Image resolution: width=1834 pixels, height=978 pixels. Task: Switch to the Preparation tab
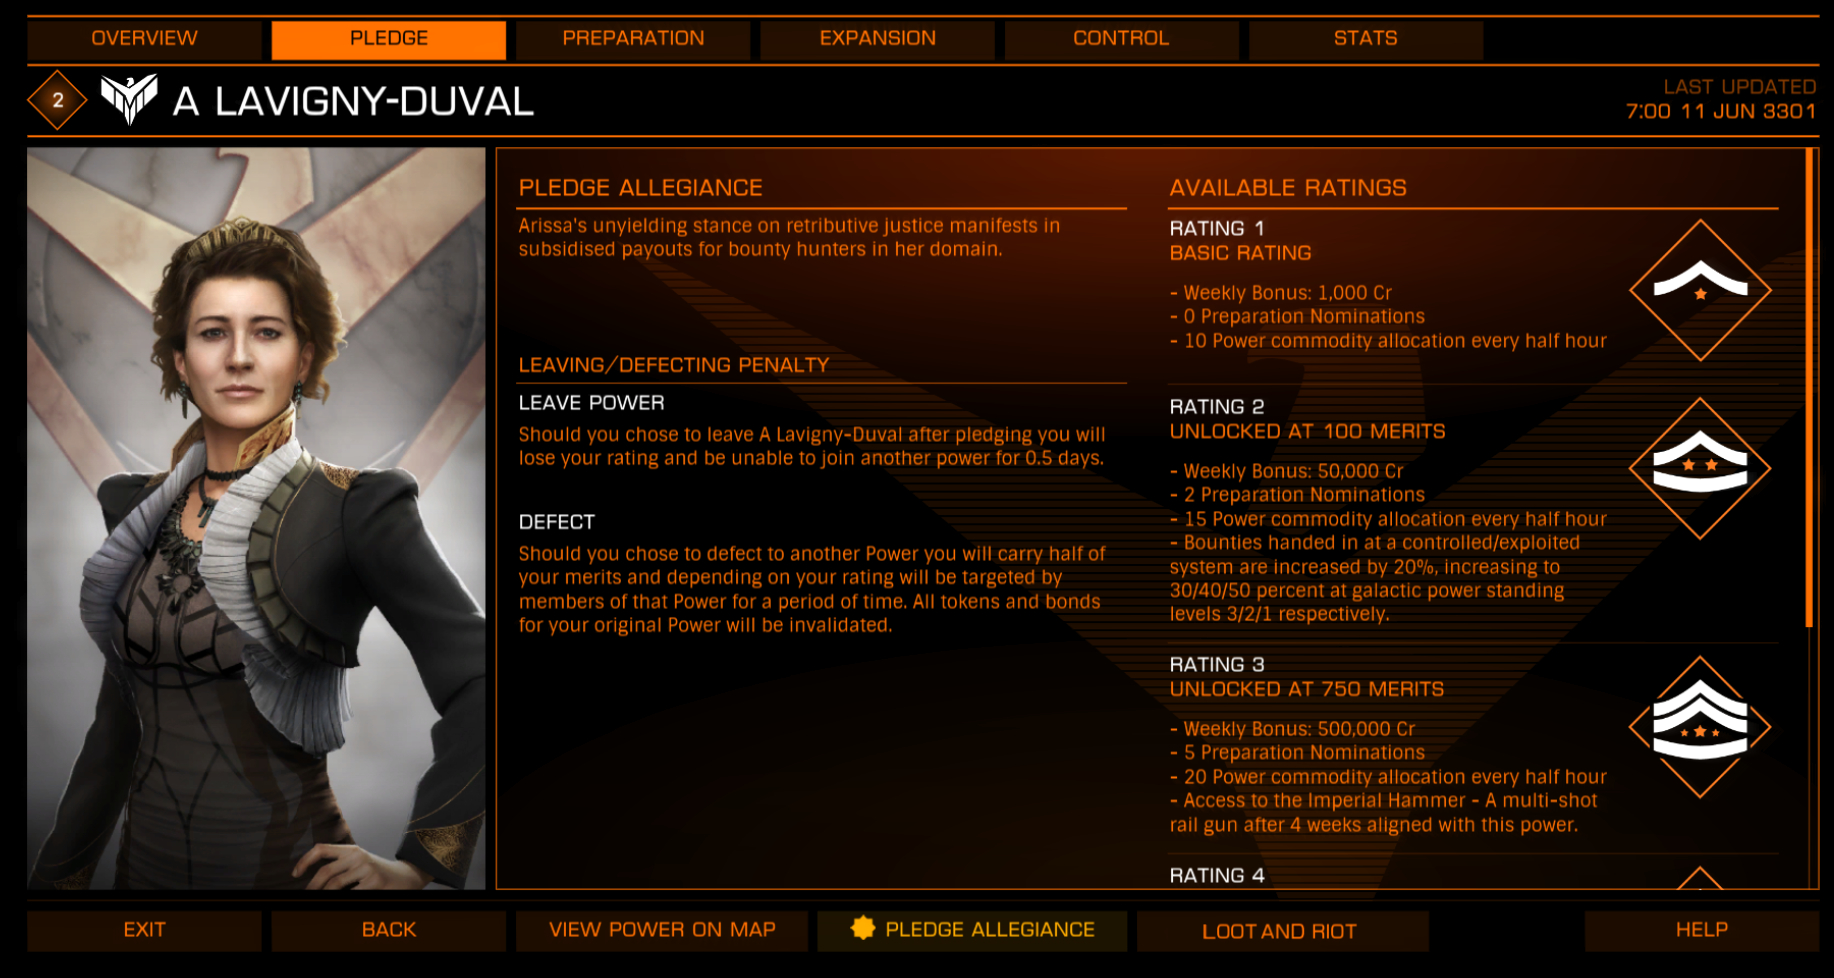click(633, 39)
